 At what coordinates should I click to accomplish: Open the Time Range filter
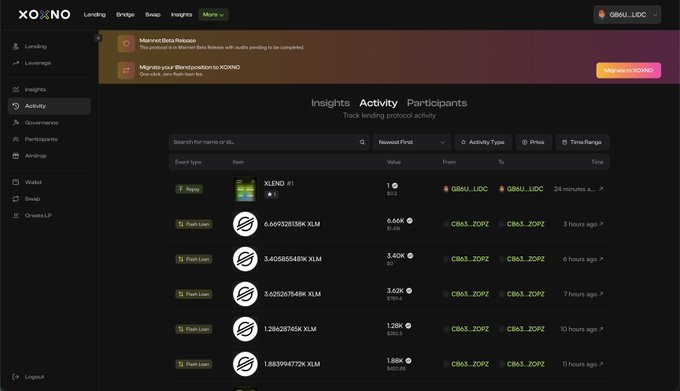582,142
